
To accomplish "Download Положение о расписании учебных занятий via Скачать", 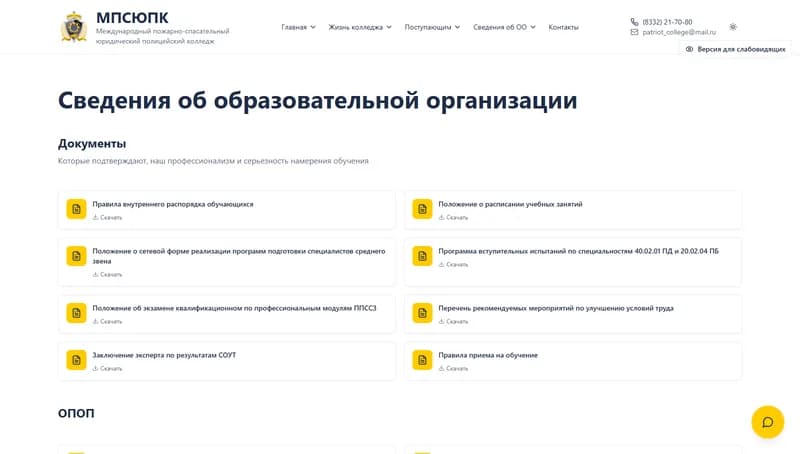I will tap(453, 217).
